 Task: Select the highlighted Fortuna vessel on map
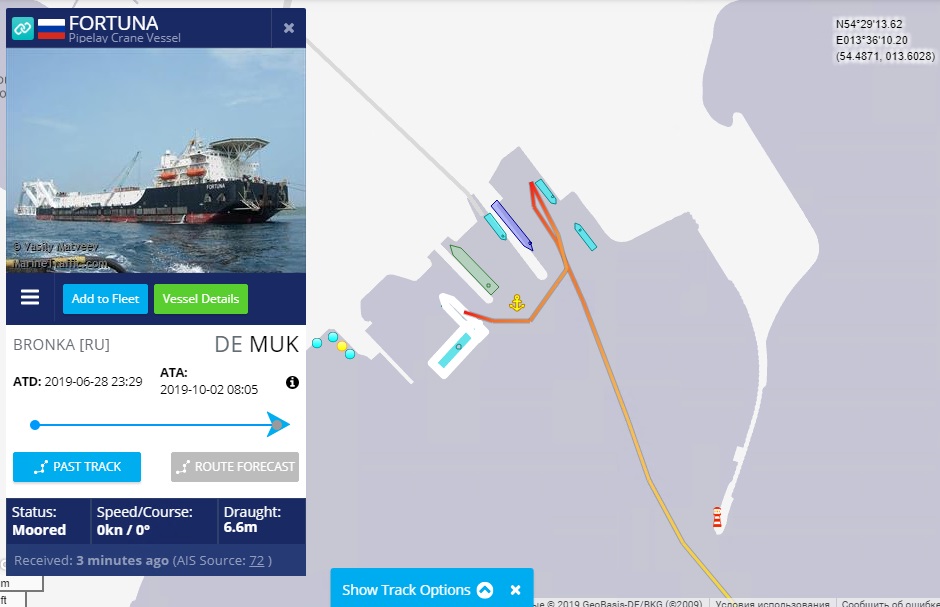click(456, 351)
